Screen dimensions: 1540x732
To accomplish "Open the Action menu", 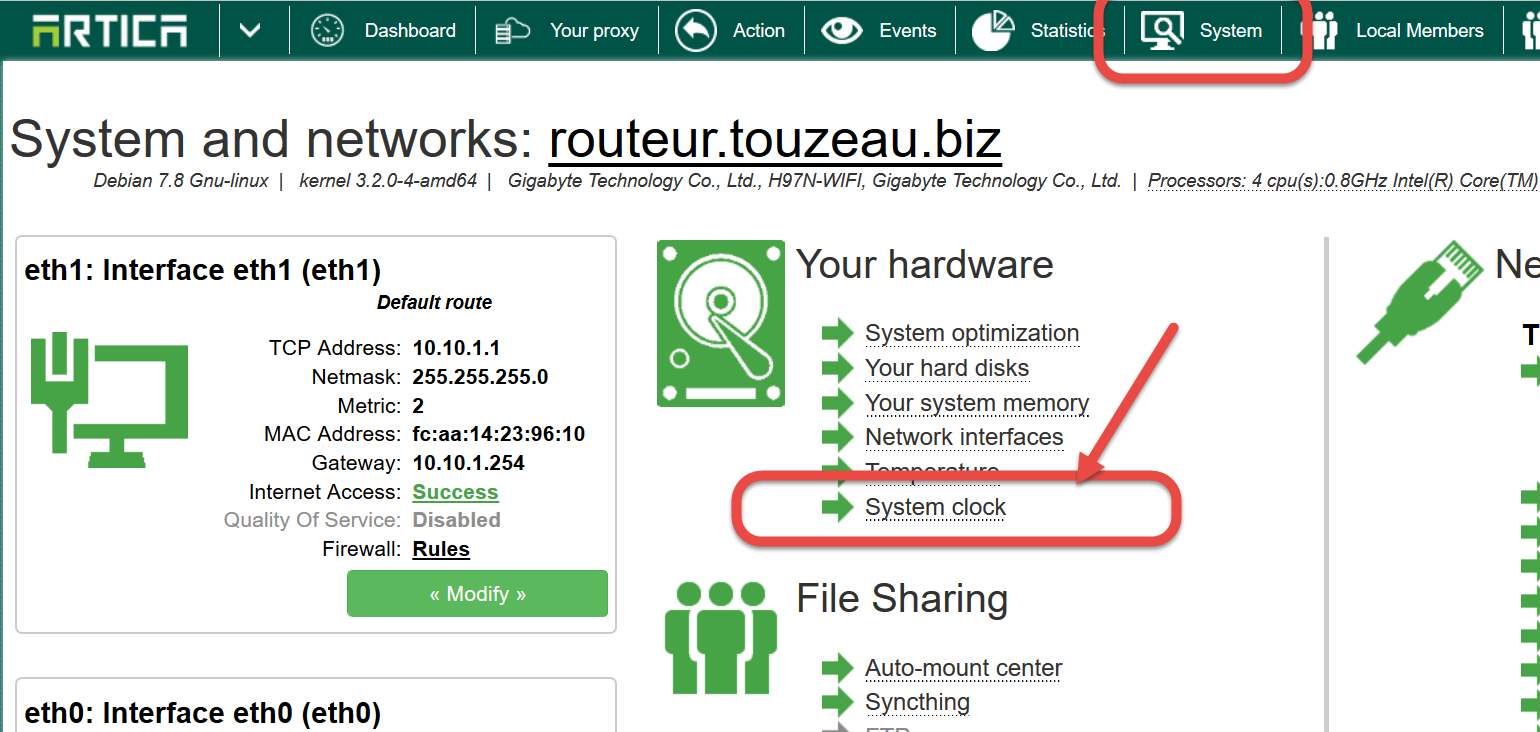I will coord(758,31).
